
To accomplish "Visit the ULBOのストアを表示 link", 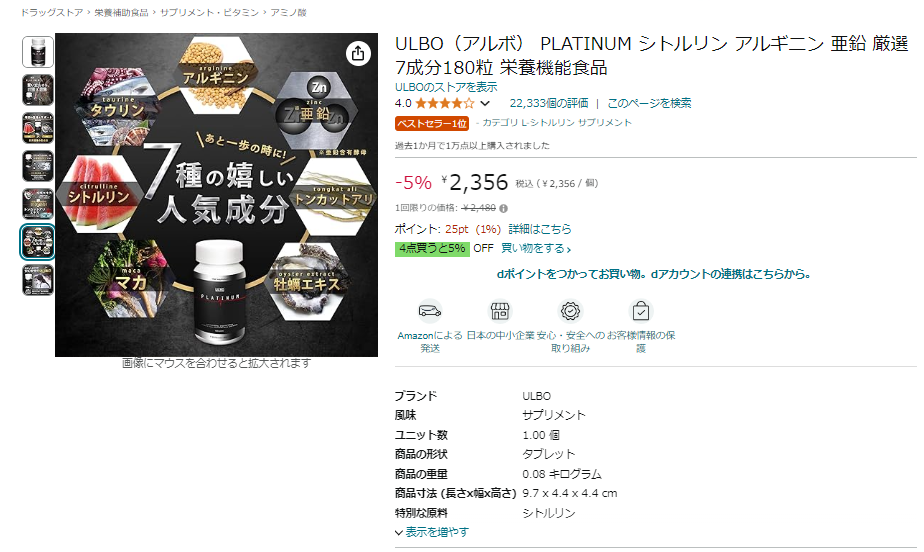I will pyautogui.click(x=446, y=87).
